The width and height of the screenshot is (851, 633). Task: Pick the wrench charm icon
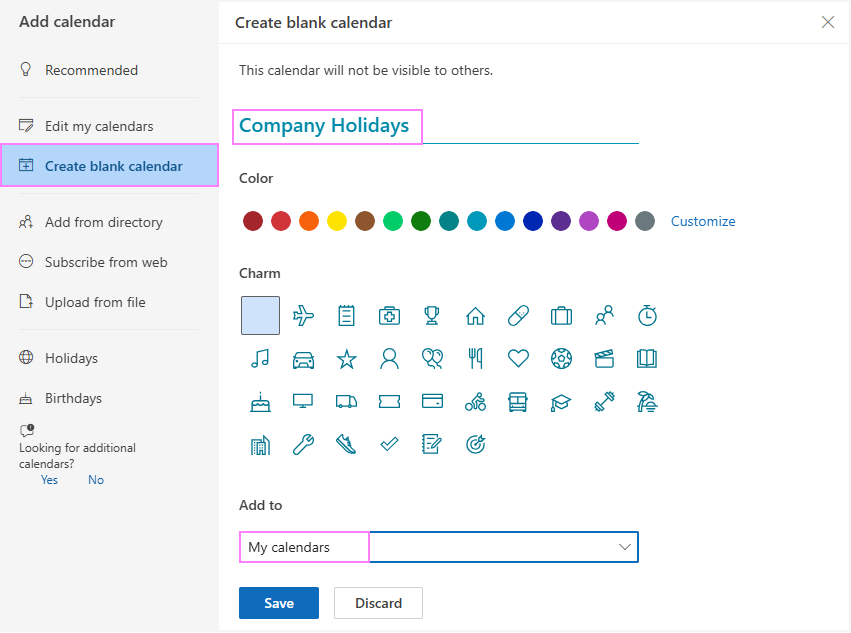303,445
